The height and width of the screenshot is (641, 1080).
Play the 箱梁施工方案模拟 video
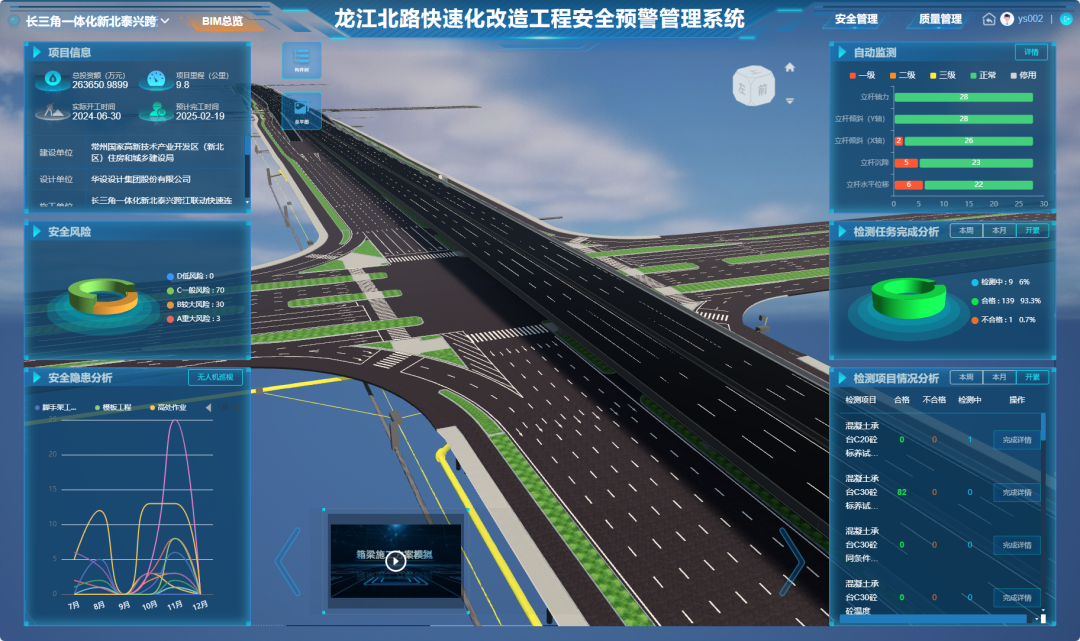[395, 561]
